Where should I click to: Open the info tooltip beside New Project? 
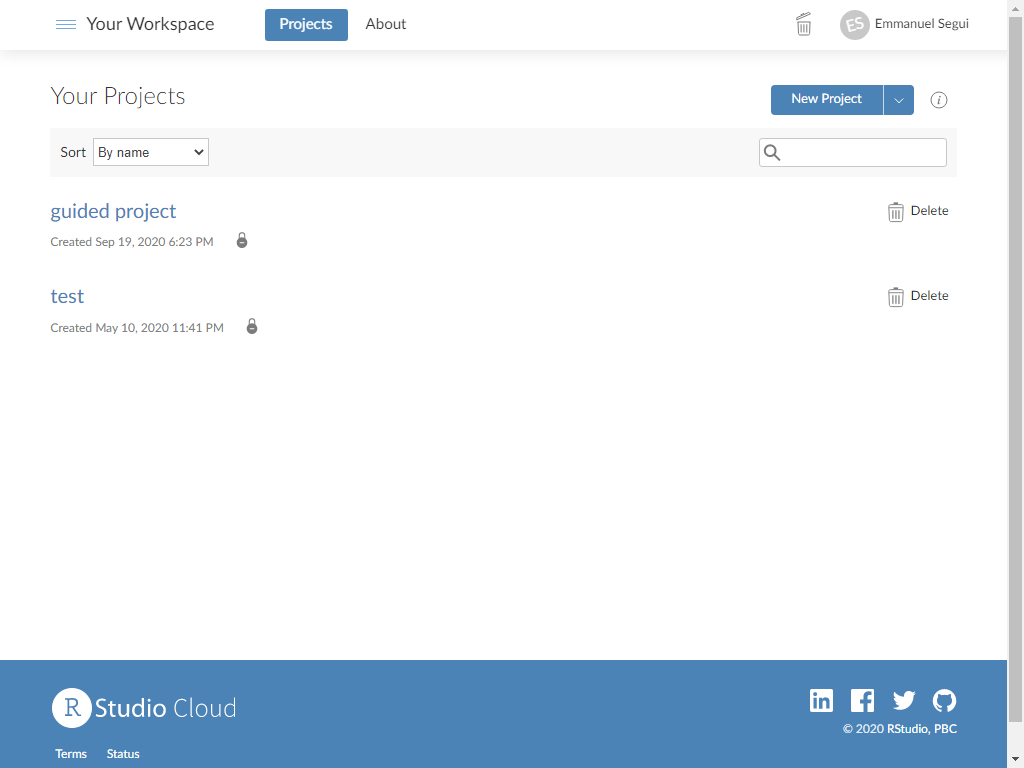point(938,99)
